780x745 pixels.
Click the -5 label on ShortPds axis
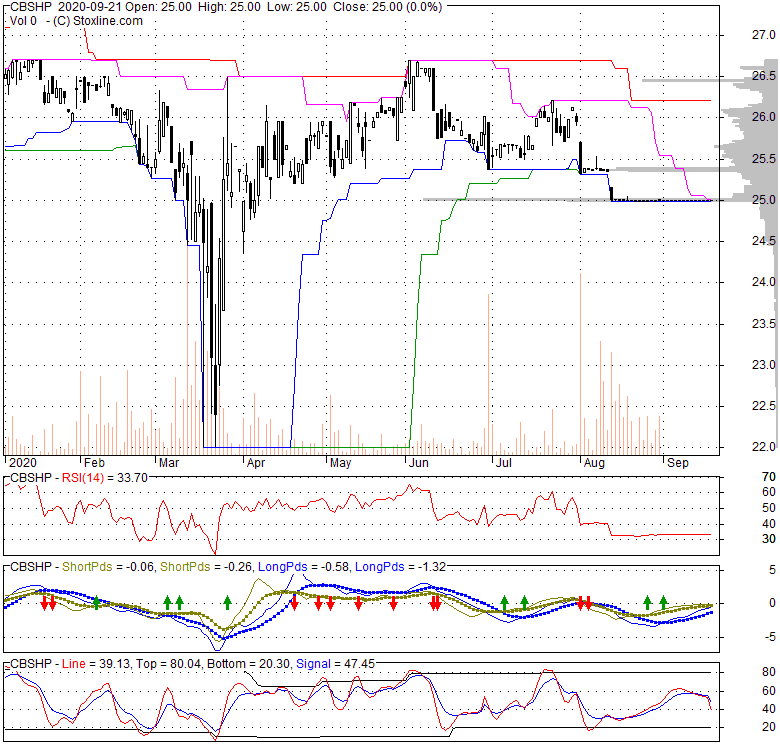pyautogui.click(x=770, y=637)
